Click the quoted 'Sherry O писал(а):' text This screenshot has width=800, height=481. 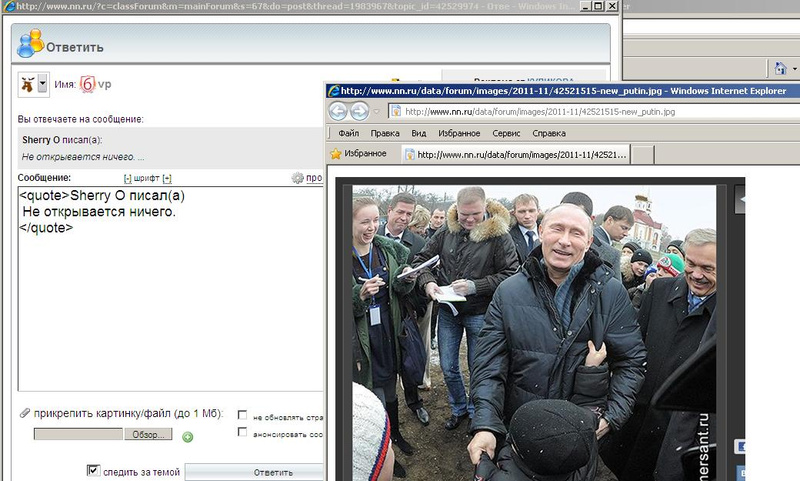[62, 140]
